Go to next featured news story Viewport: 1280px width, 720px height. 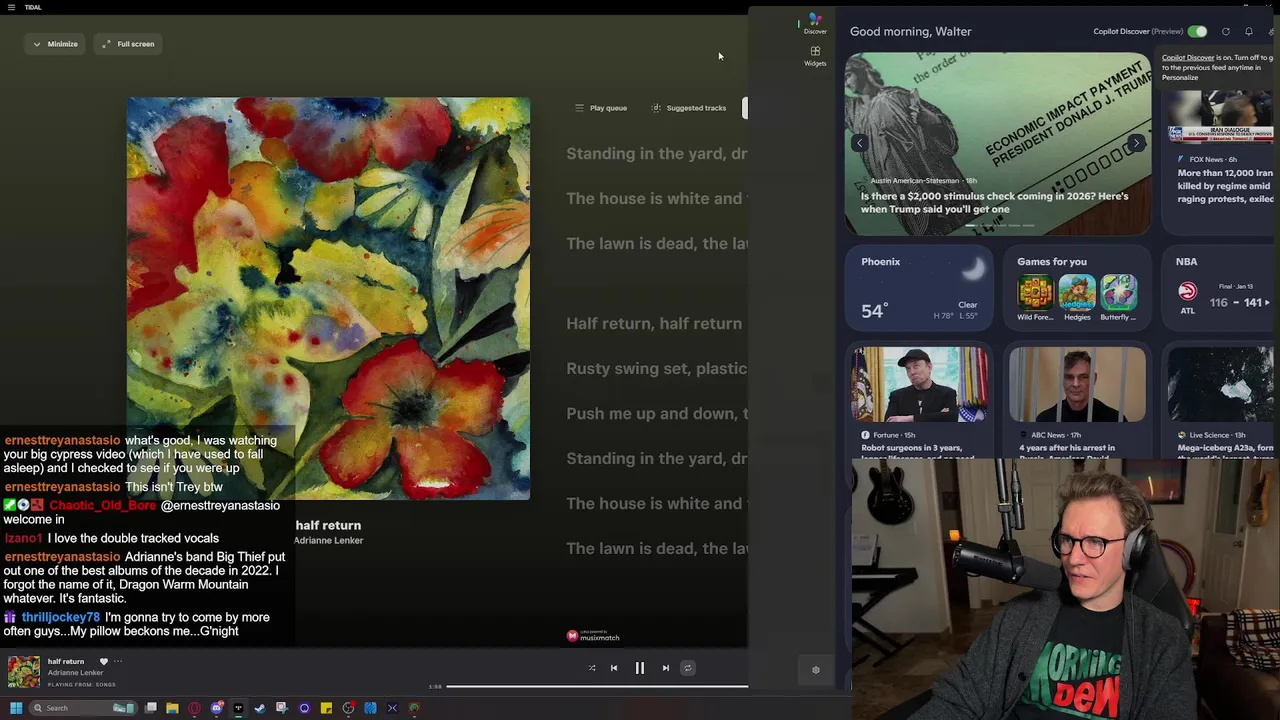coord(1136,143)
